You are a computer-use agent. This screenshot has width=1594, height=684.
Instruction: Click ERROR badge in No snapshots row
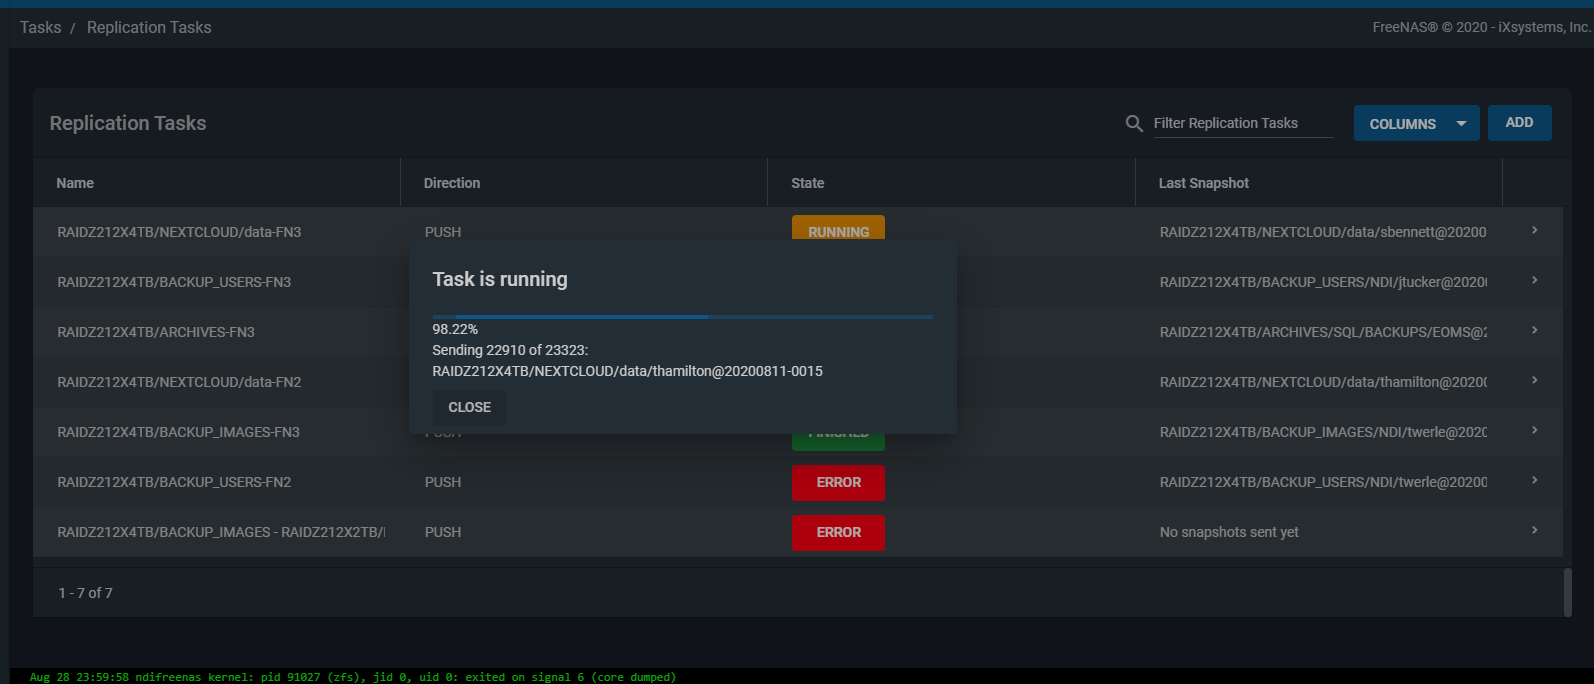pos(838,532)
